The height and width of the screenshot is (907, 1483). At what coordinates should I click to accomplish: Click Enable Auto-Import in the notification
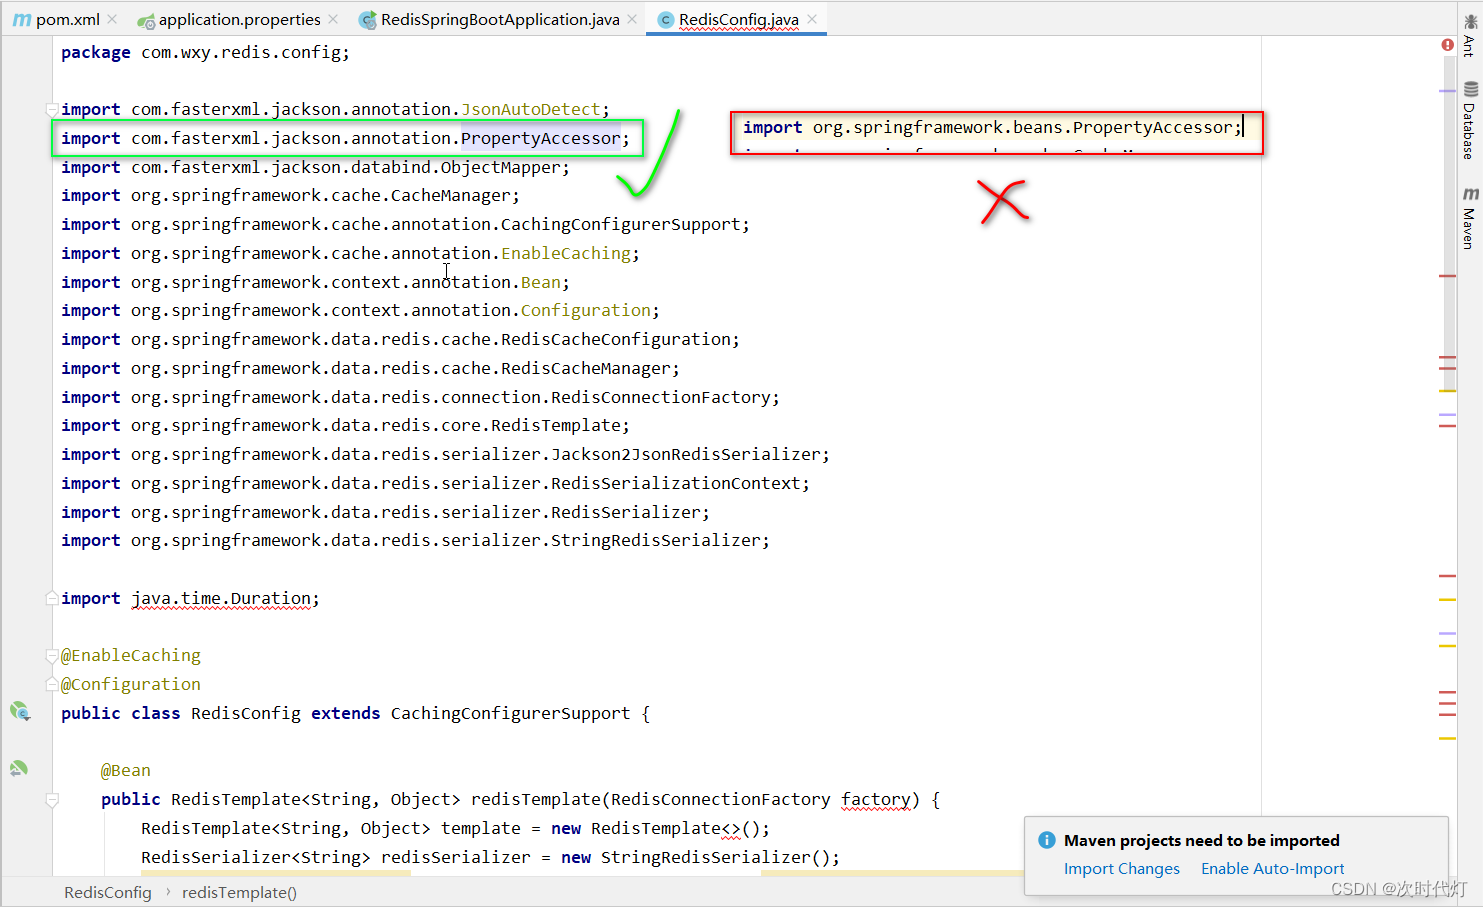1272,868
